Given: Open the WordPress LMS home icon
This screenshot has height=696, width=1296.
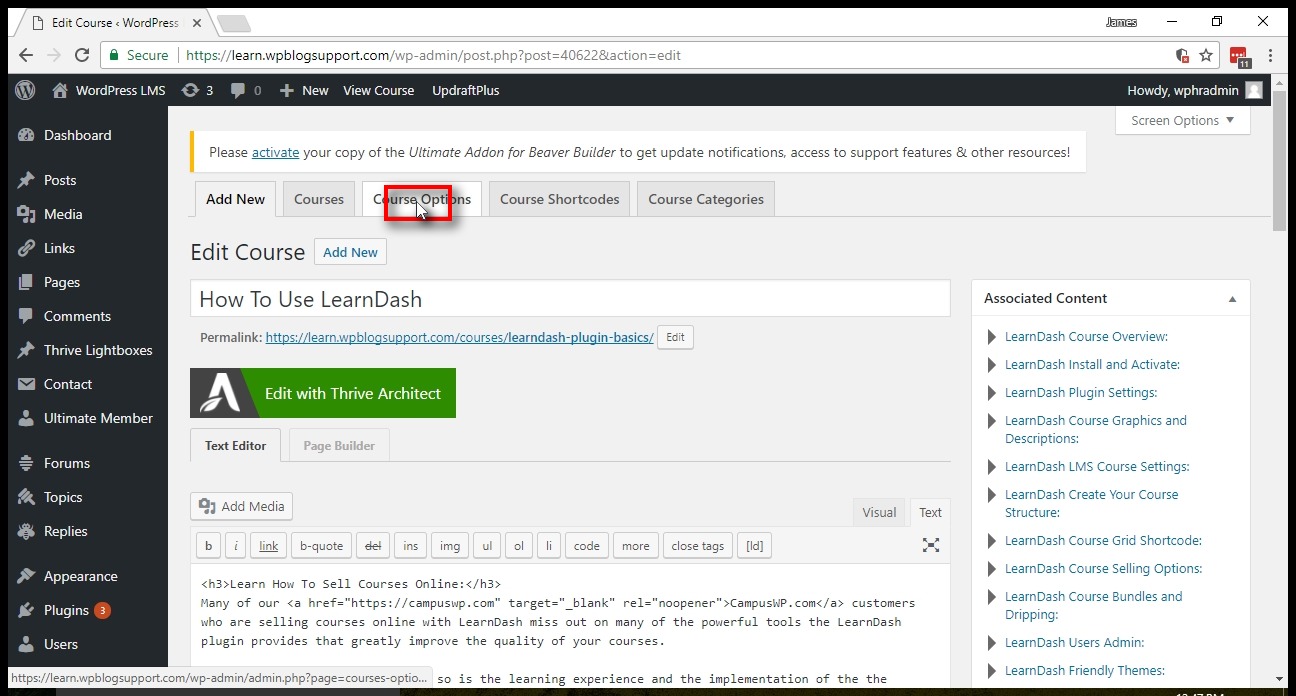Looking at the screenshot, I should tap(60, 90).
